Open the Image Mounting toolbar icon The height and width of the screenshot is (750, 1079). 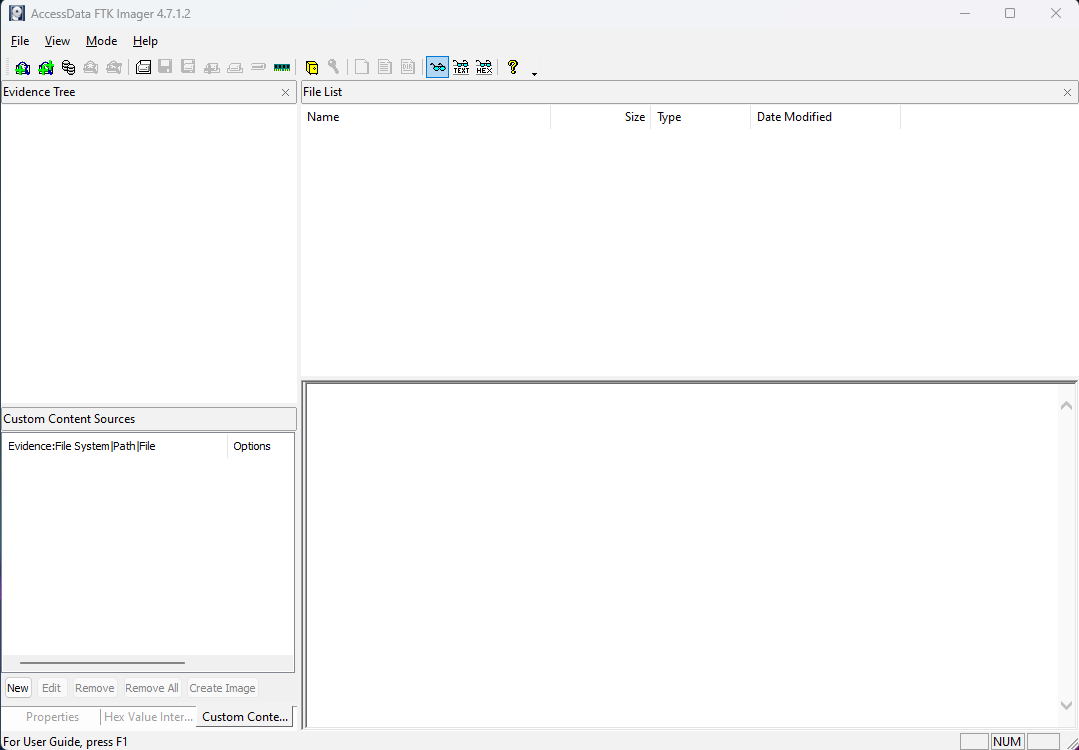[x=68, y=67]
